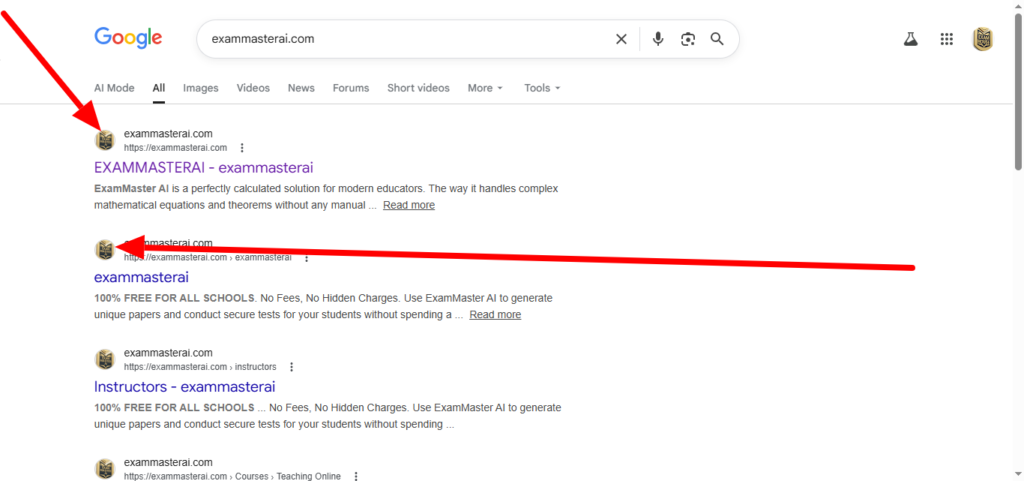
Task: Open search by image camera icon
Action: [x=688, y=39]
